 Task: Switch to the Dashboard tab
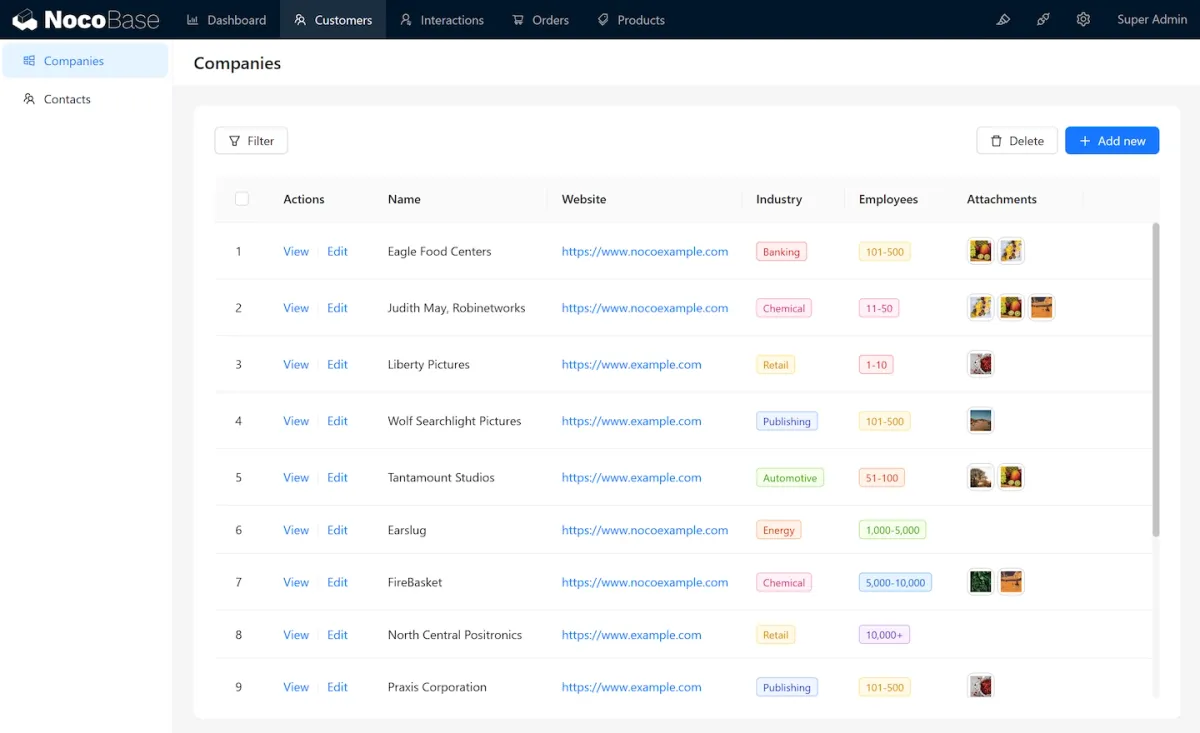tap(227, 20)
